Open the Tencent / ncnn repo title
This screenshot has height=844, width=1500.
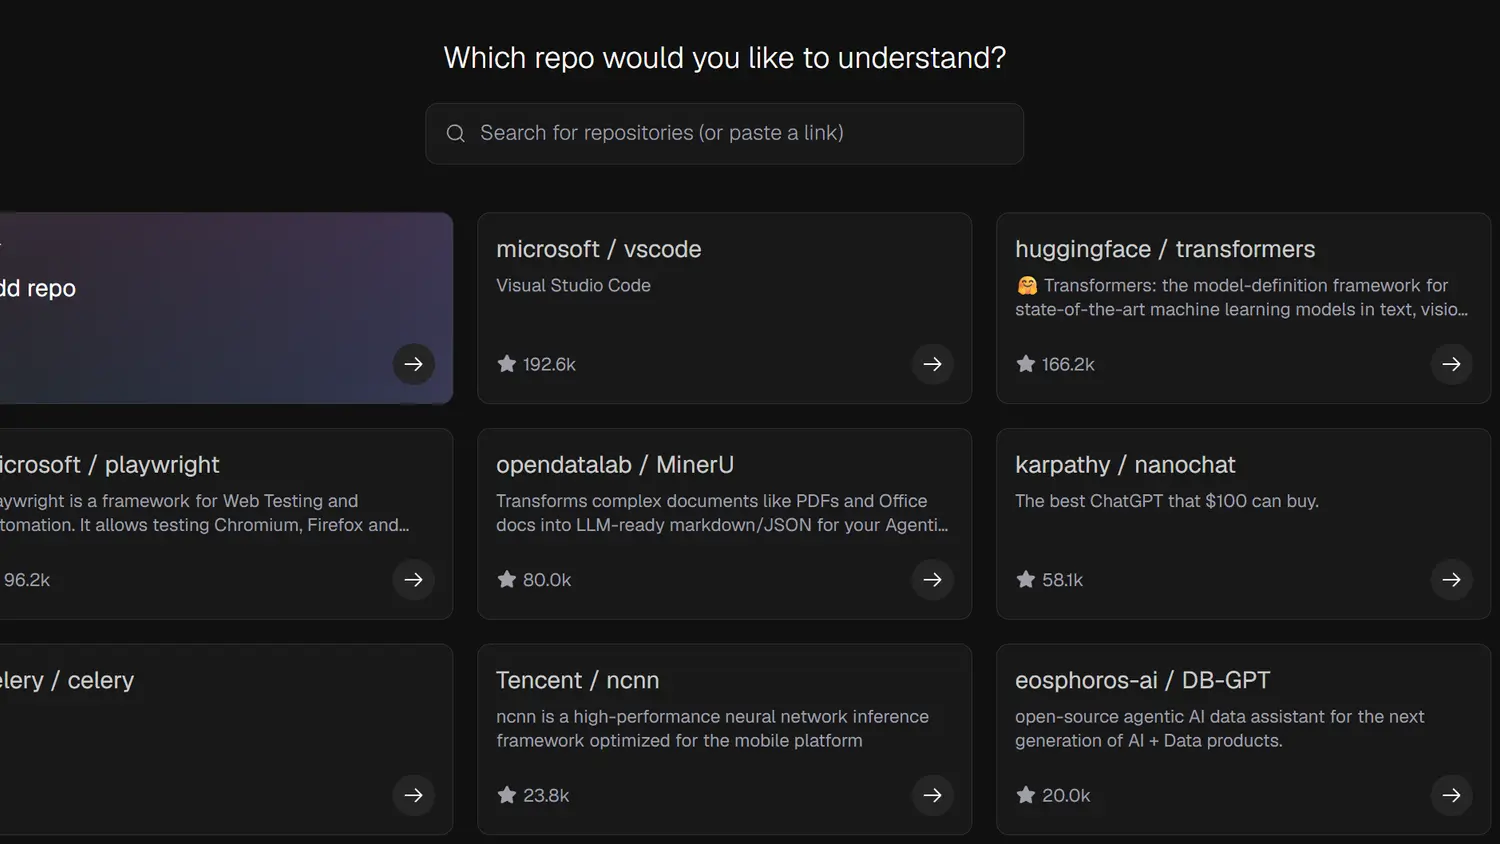[578, 680]
